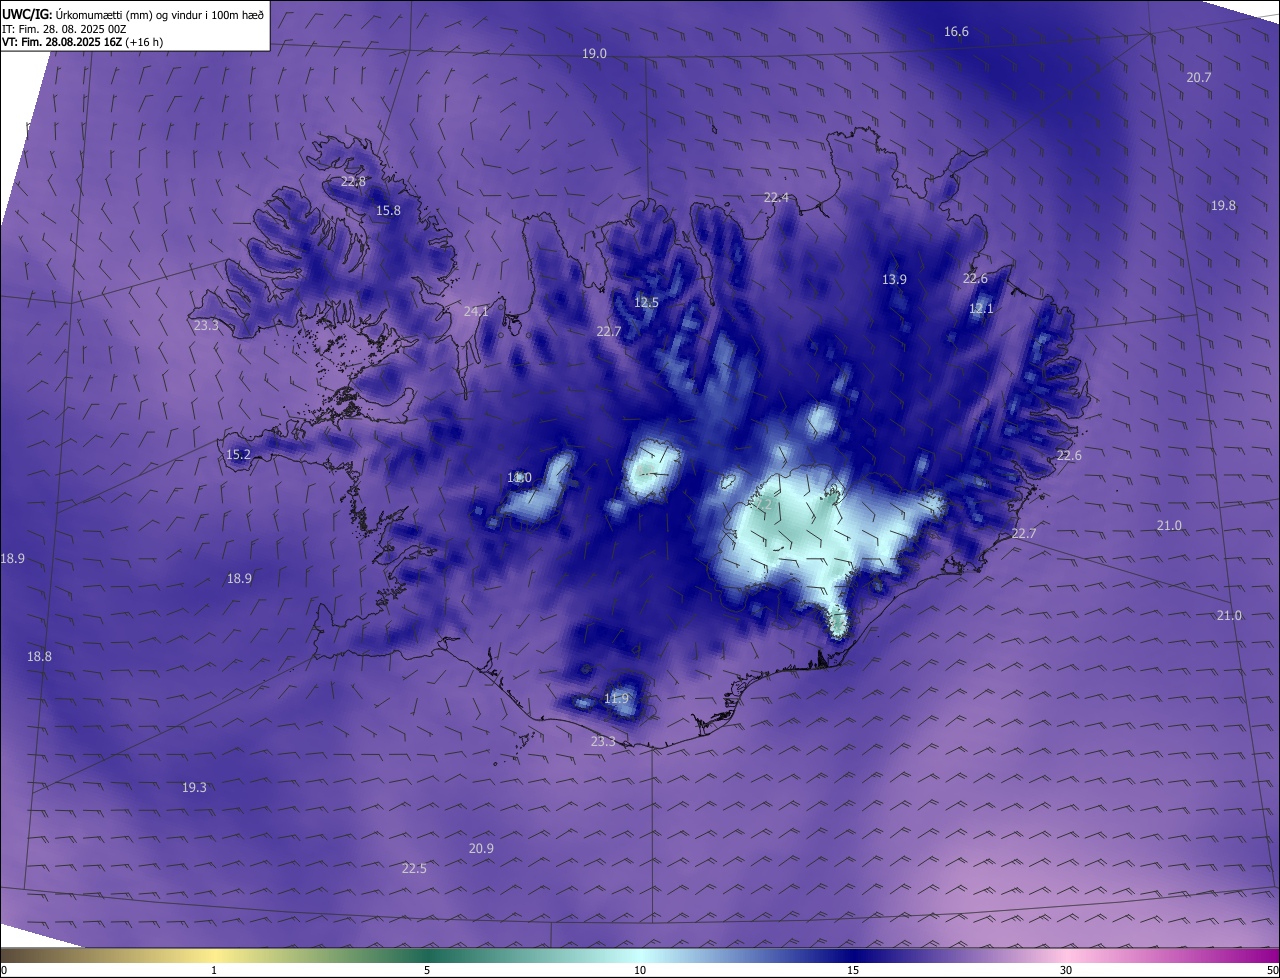Viewport: 1280px width, 978px height.
Task: Click the 15.2 value label
Action: click(x=238, y=455)
